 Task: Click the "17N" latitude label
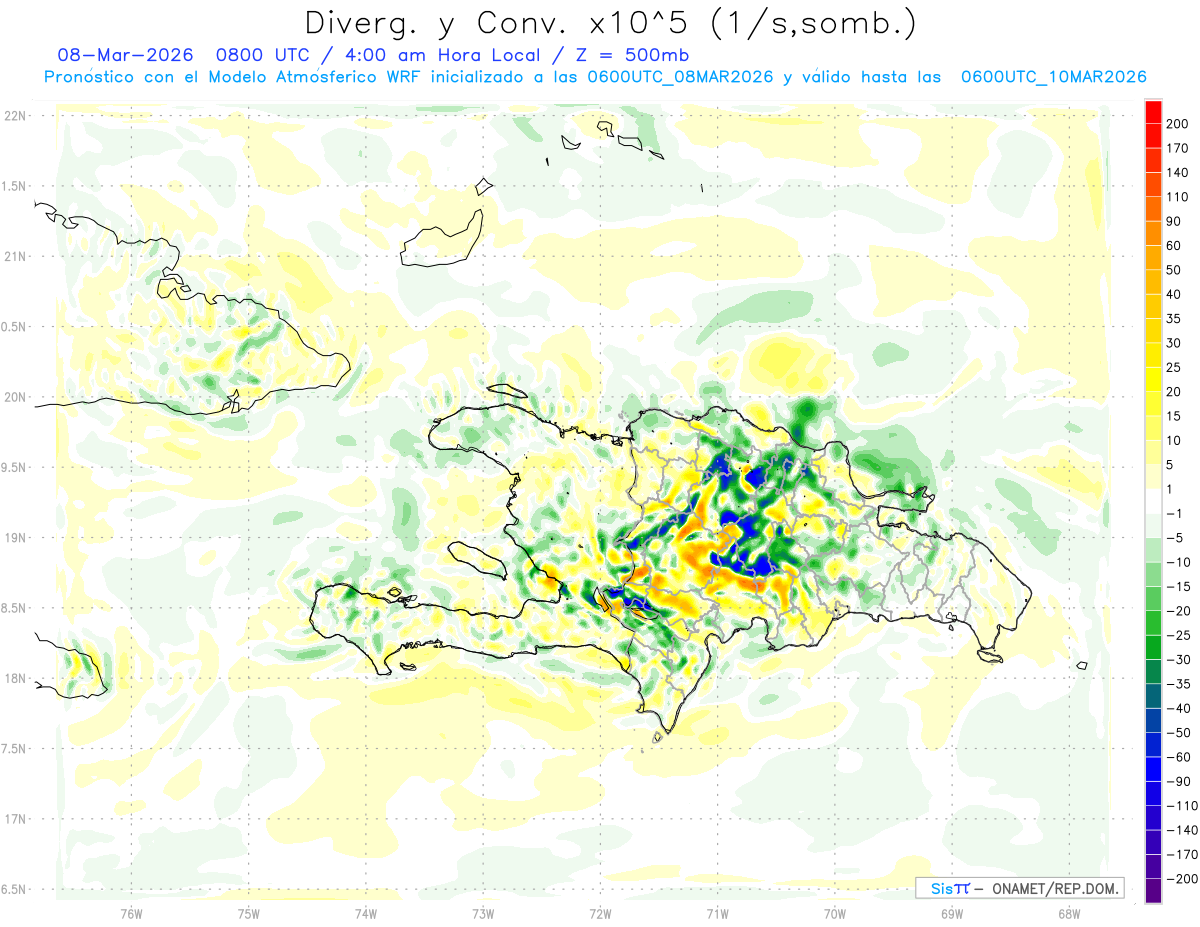[15, 819]
